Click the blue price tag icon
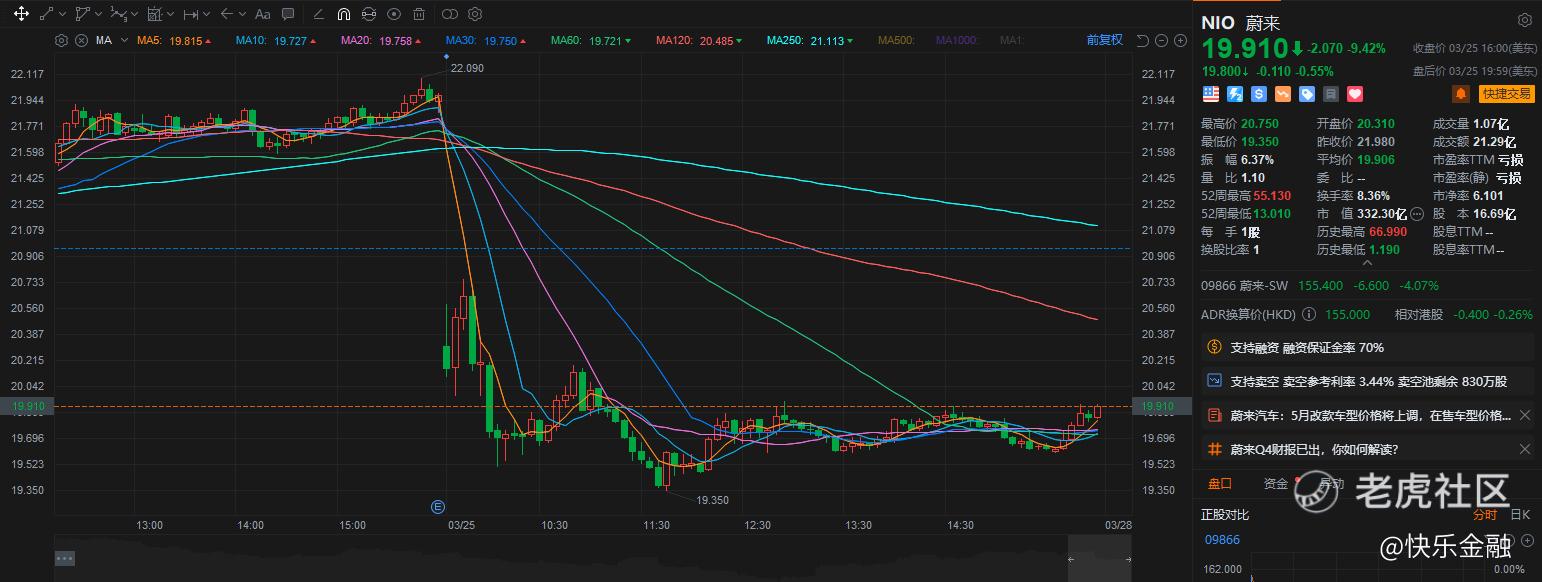 (x=1307, y=94)
